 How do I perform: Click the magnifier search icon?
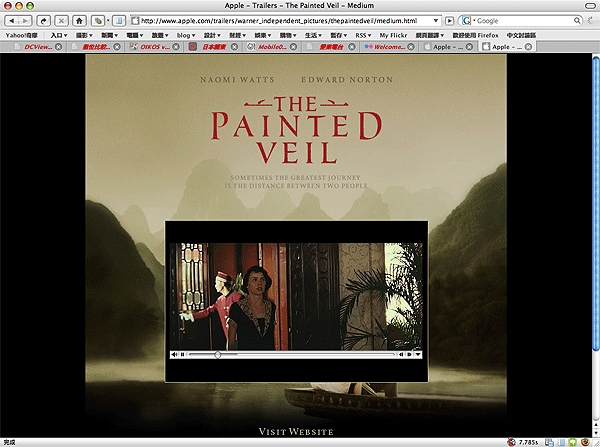[x=577, y=21]
